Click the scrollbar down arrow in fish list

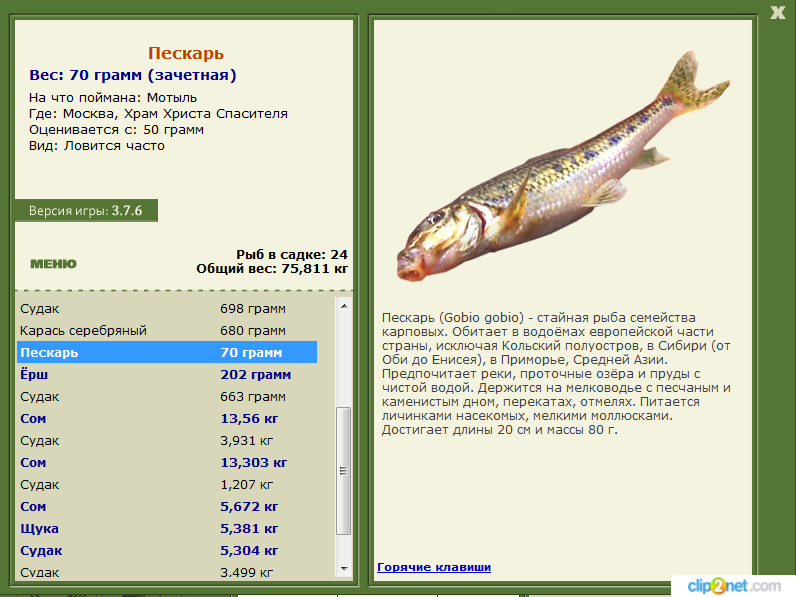(x=344, y=569)
